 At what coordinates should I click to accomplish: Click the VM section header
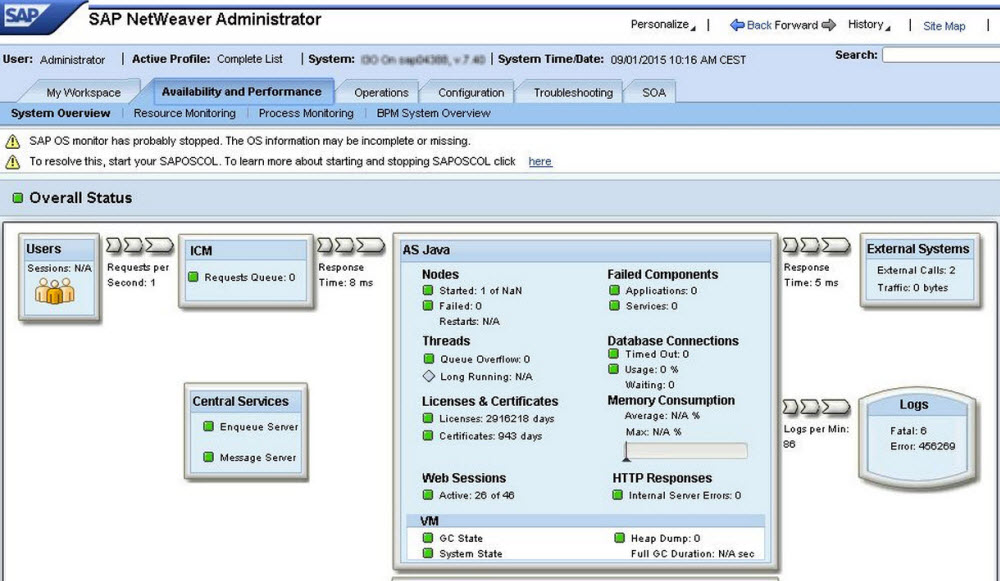585,520
